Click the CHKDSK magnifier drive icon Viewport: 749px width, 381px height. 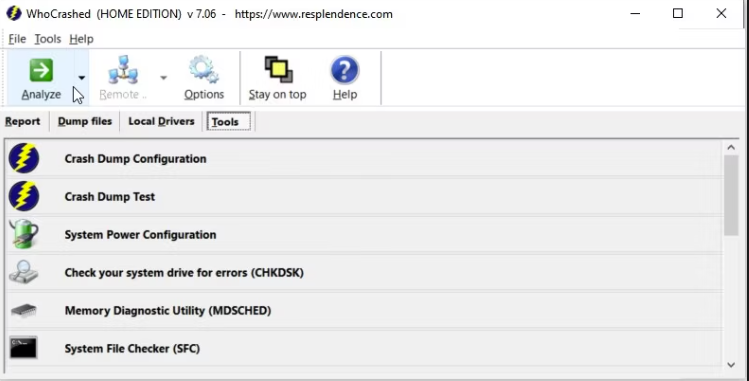24,272
